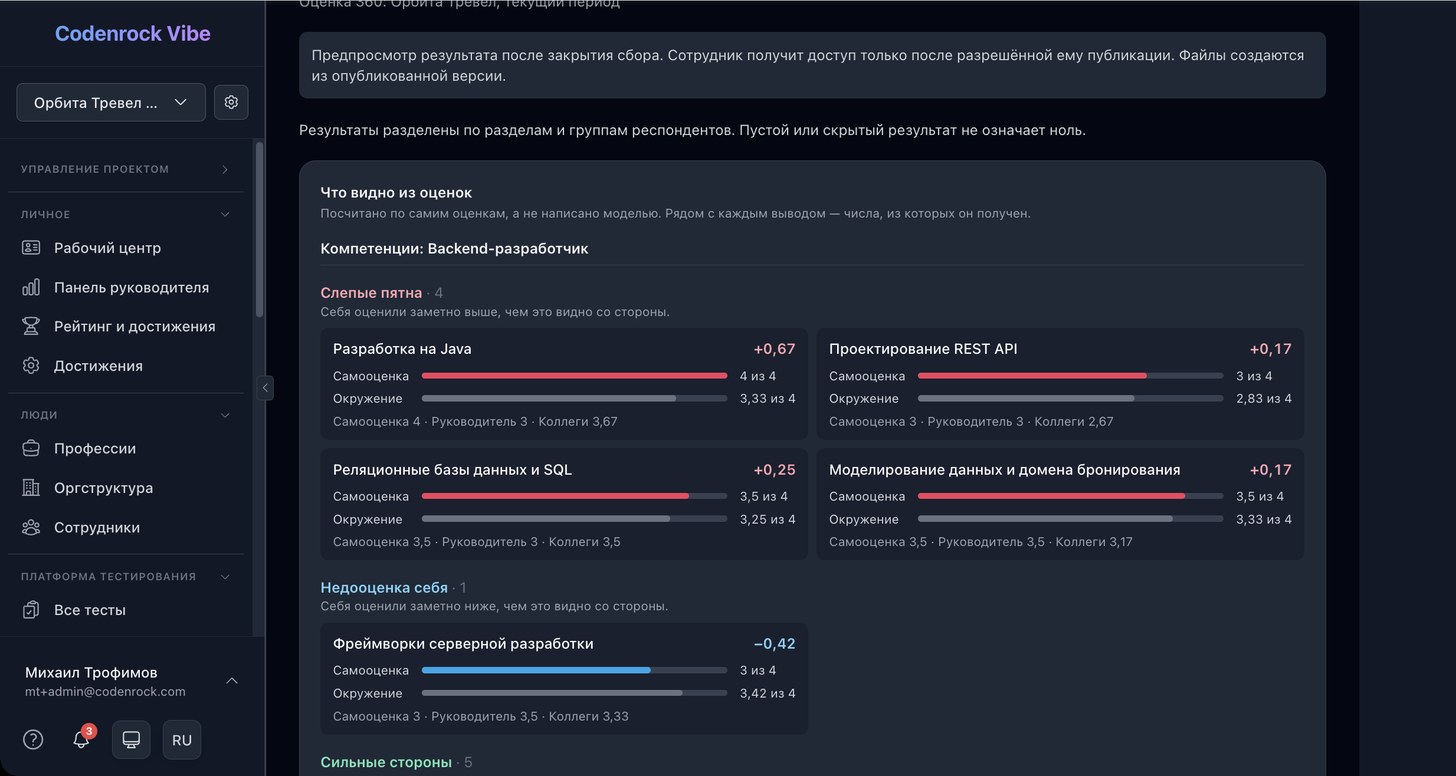Screen dimensions: 1456x776
Task: Collapse the Платформа тестирования section
Action: click(x=126, y=576)
